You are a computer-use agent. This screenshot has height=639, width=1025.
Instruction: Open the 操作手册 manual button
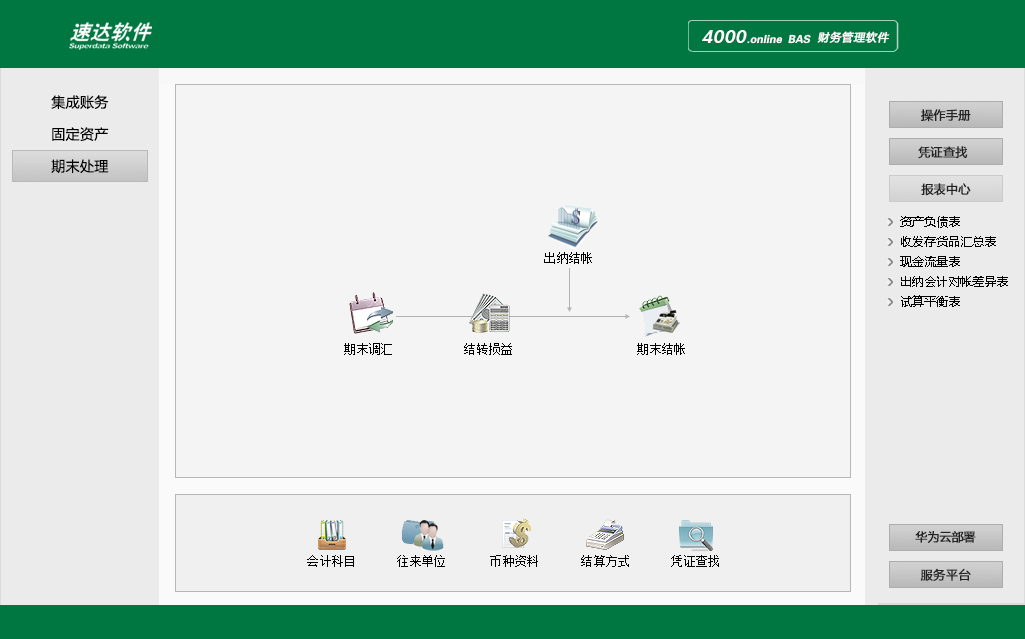coord(945,114)
